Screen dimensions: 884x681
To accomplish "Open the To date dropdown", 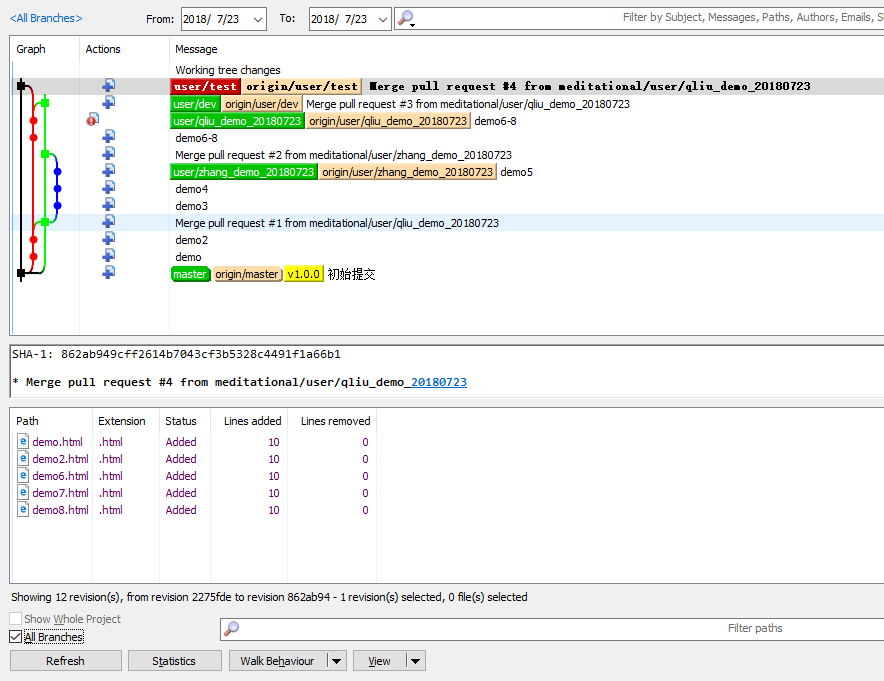I will click(381, 19).
